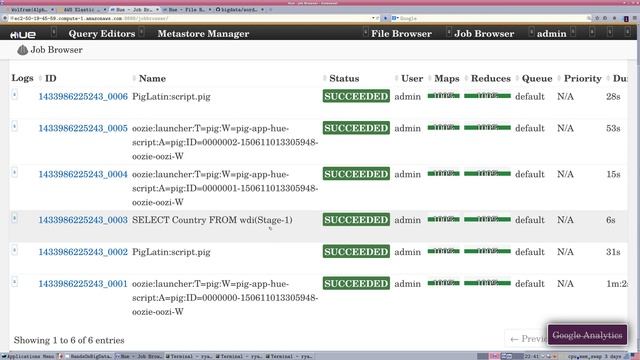The width and height of the screenshot is (640, 360).
Task: Open job 1433986225243_0003 details
Action: 83,220
